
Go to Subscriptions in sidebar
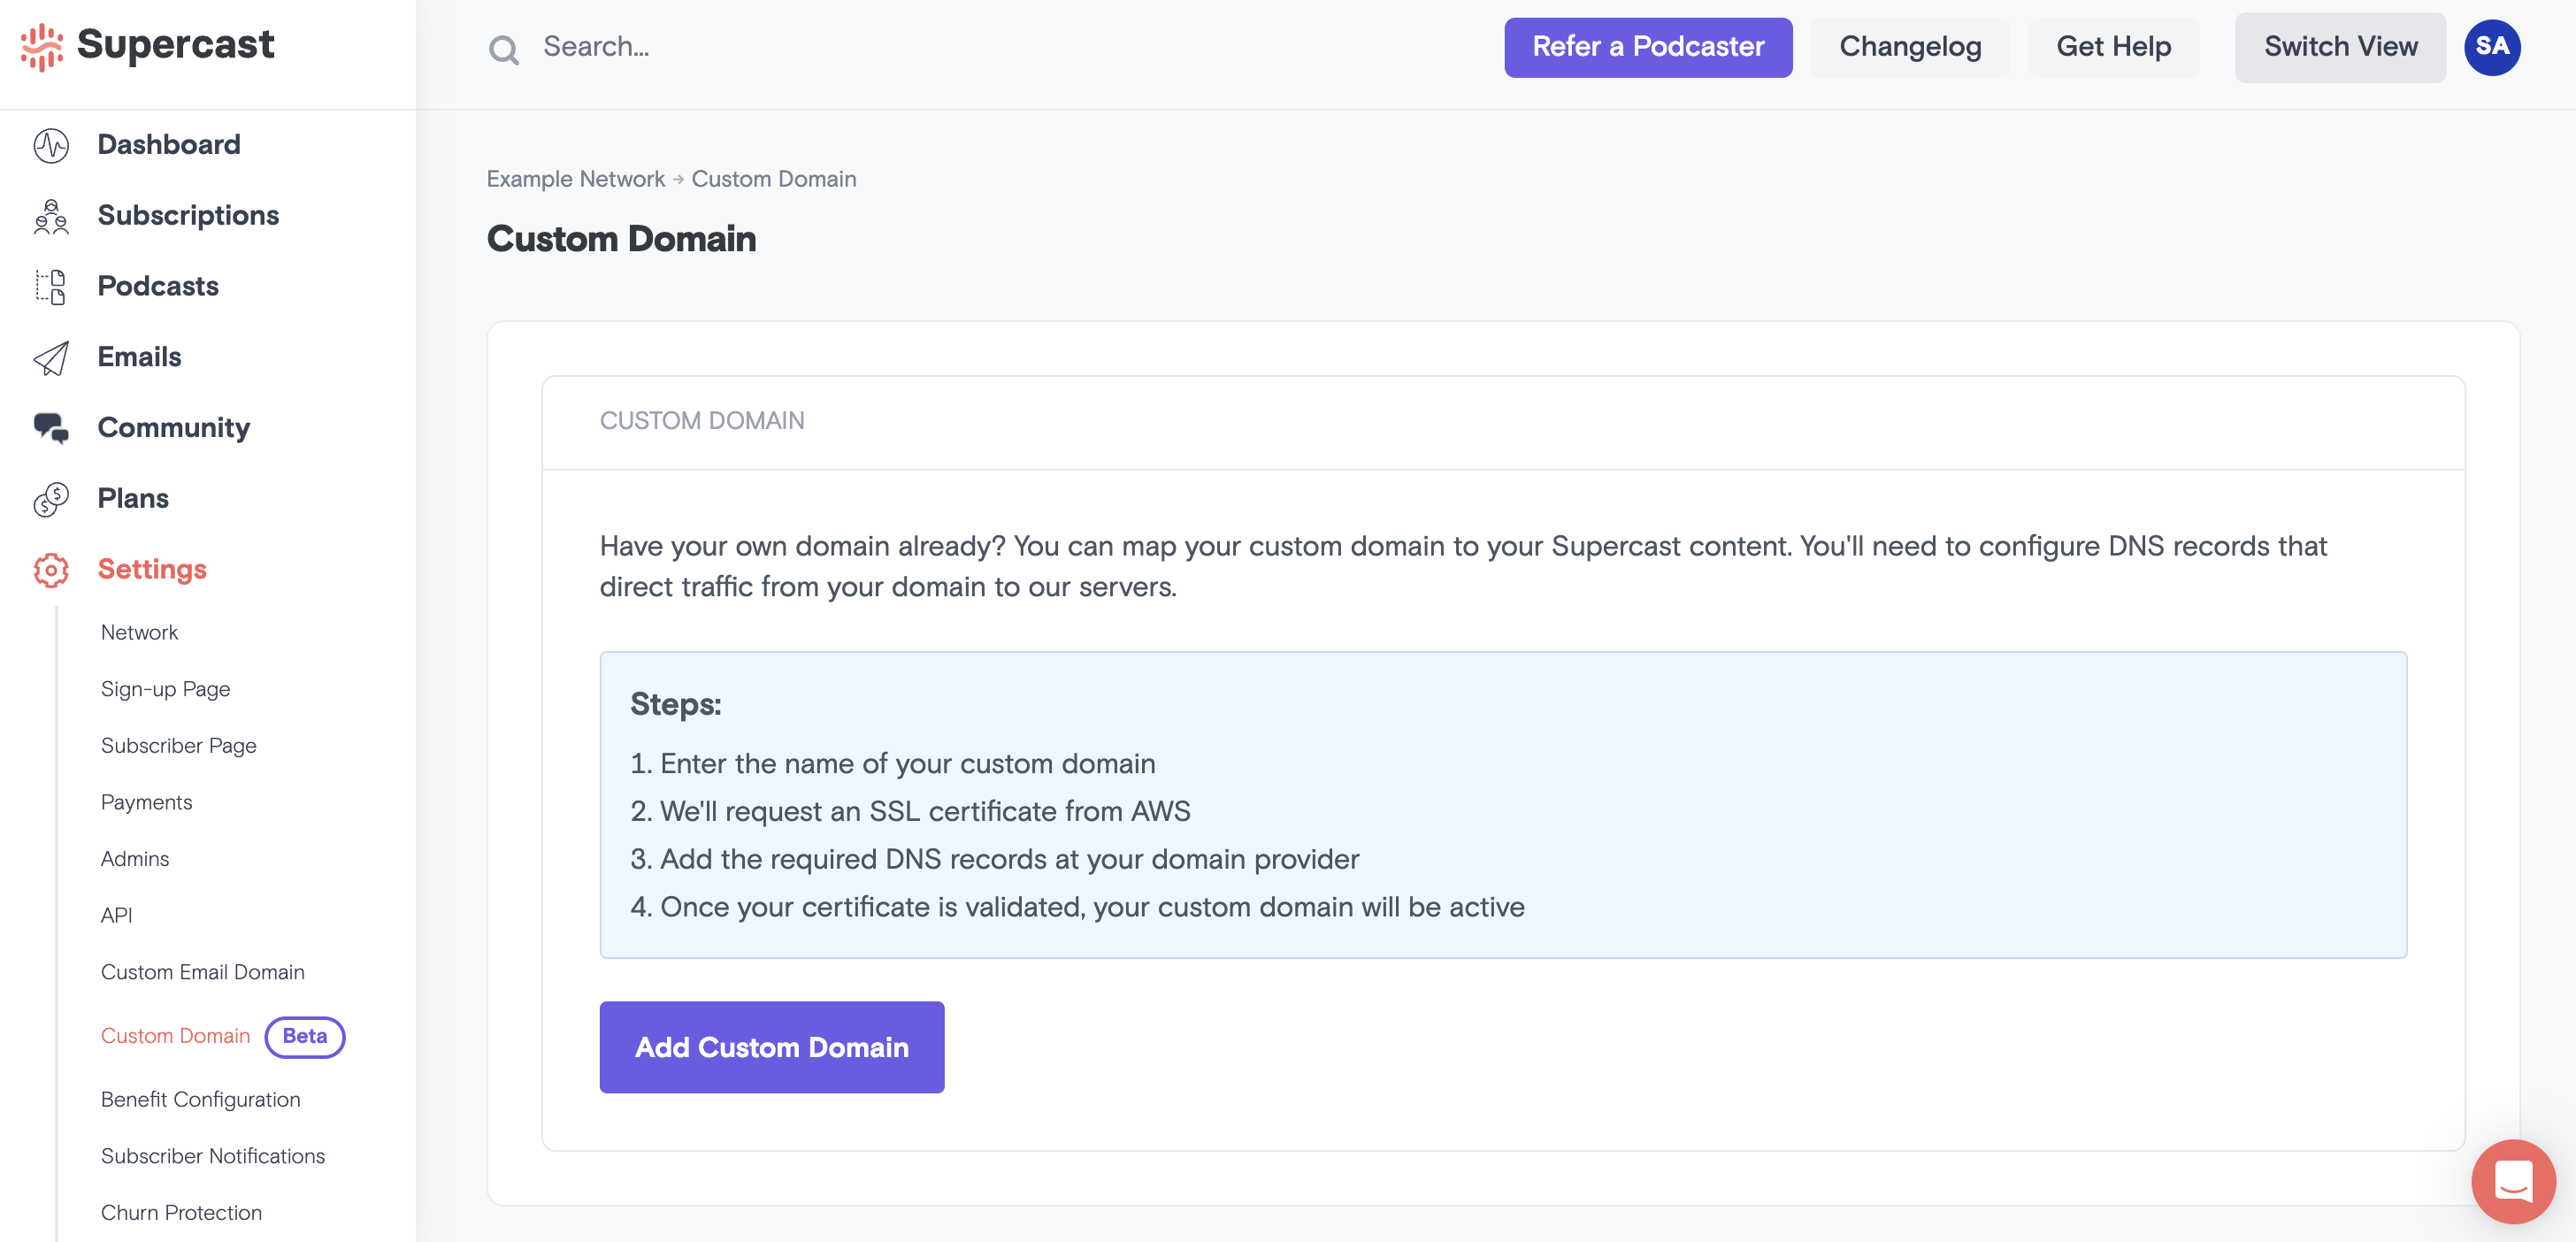188,216
